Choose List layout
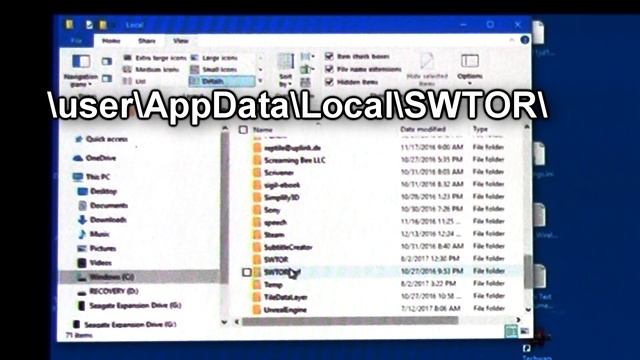The image size is (640, 360). (135, 82)
